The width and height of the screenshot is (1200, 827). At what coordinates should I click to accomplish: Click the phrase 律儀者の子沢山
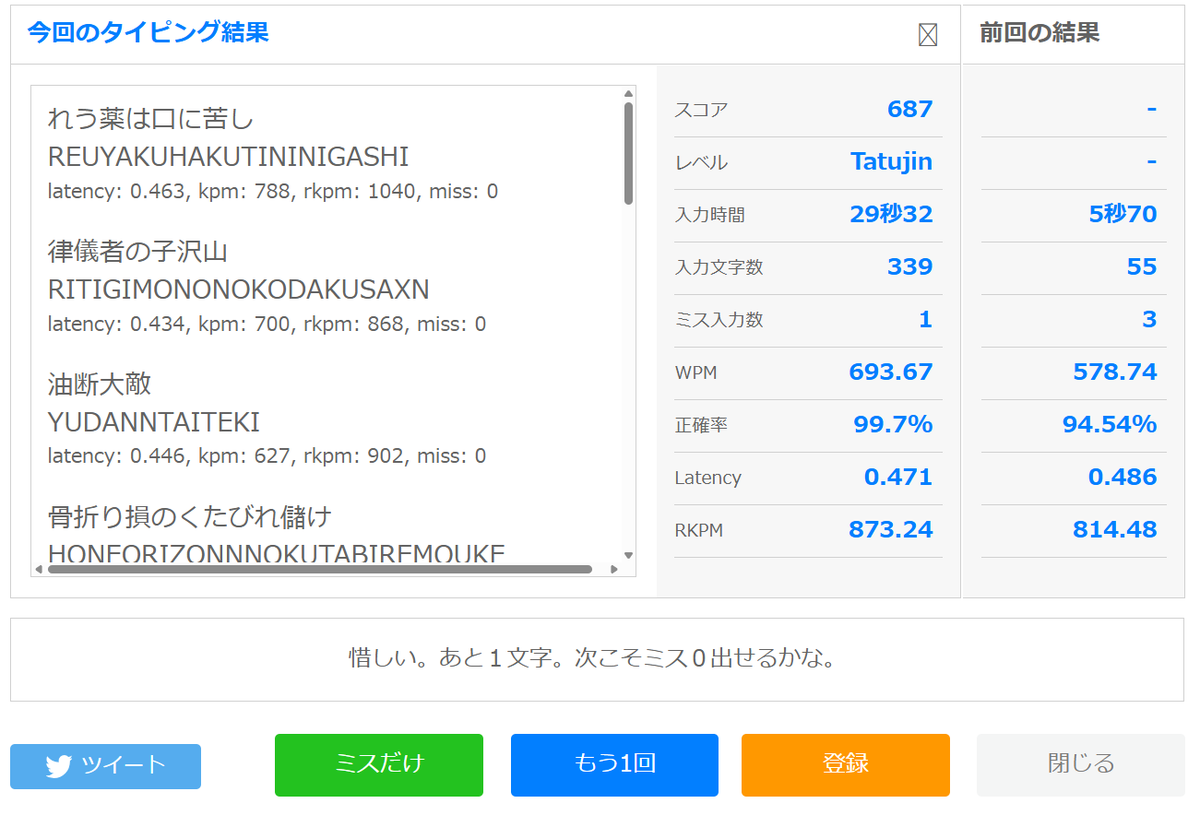pos(138,251)
